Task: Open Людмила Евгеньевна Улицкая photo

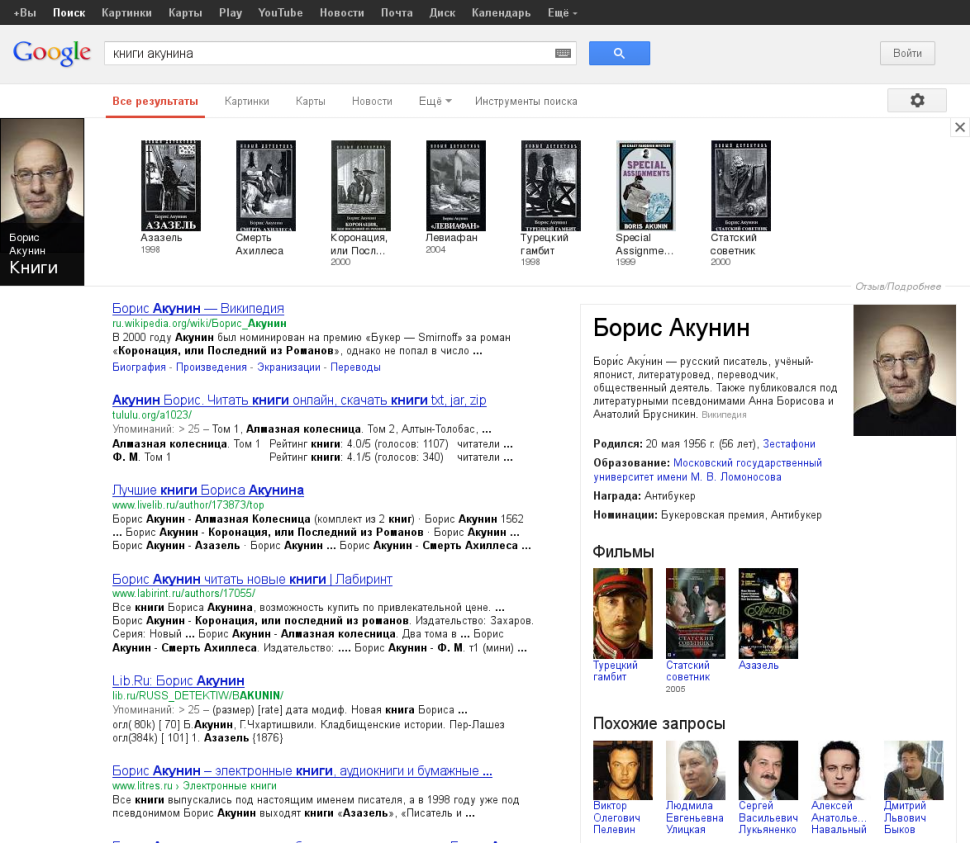Action: pos(695,770)
